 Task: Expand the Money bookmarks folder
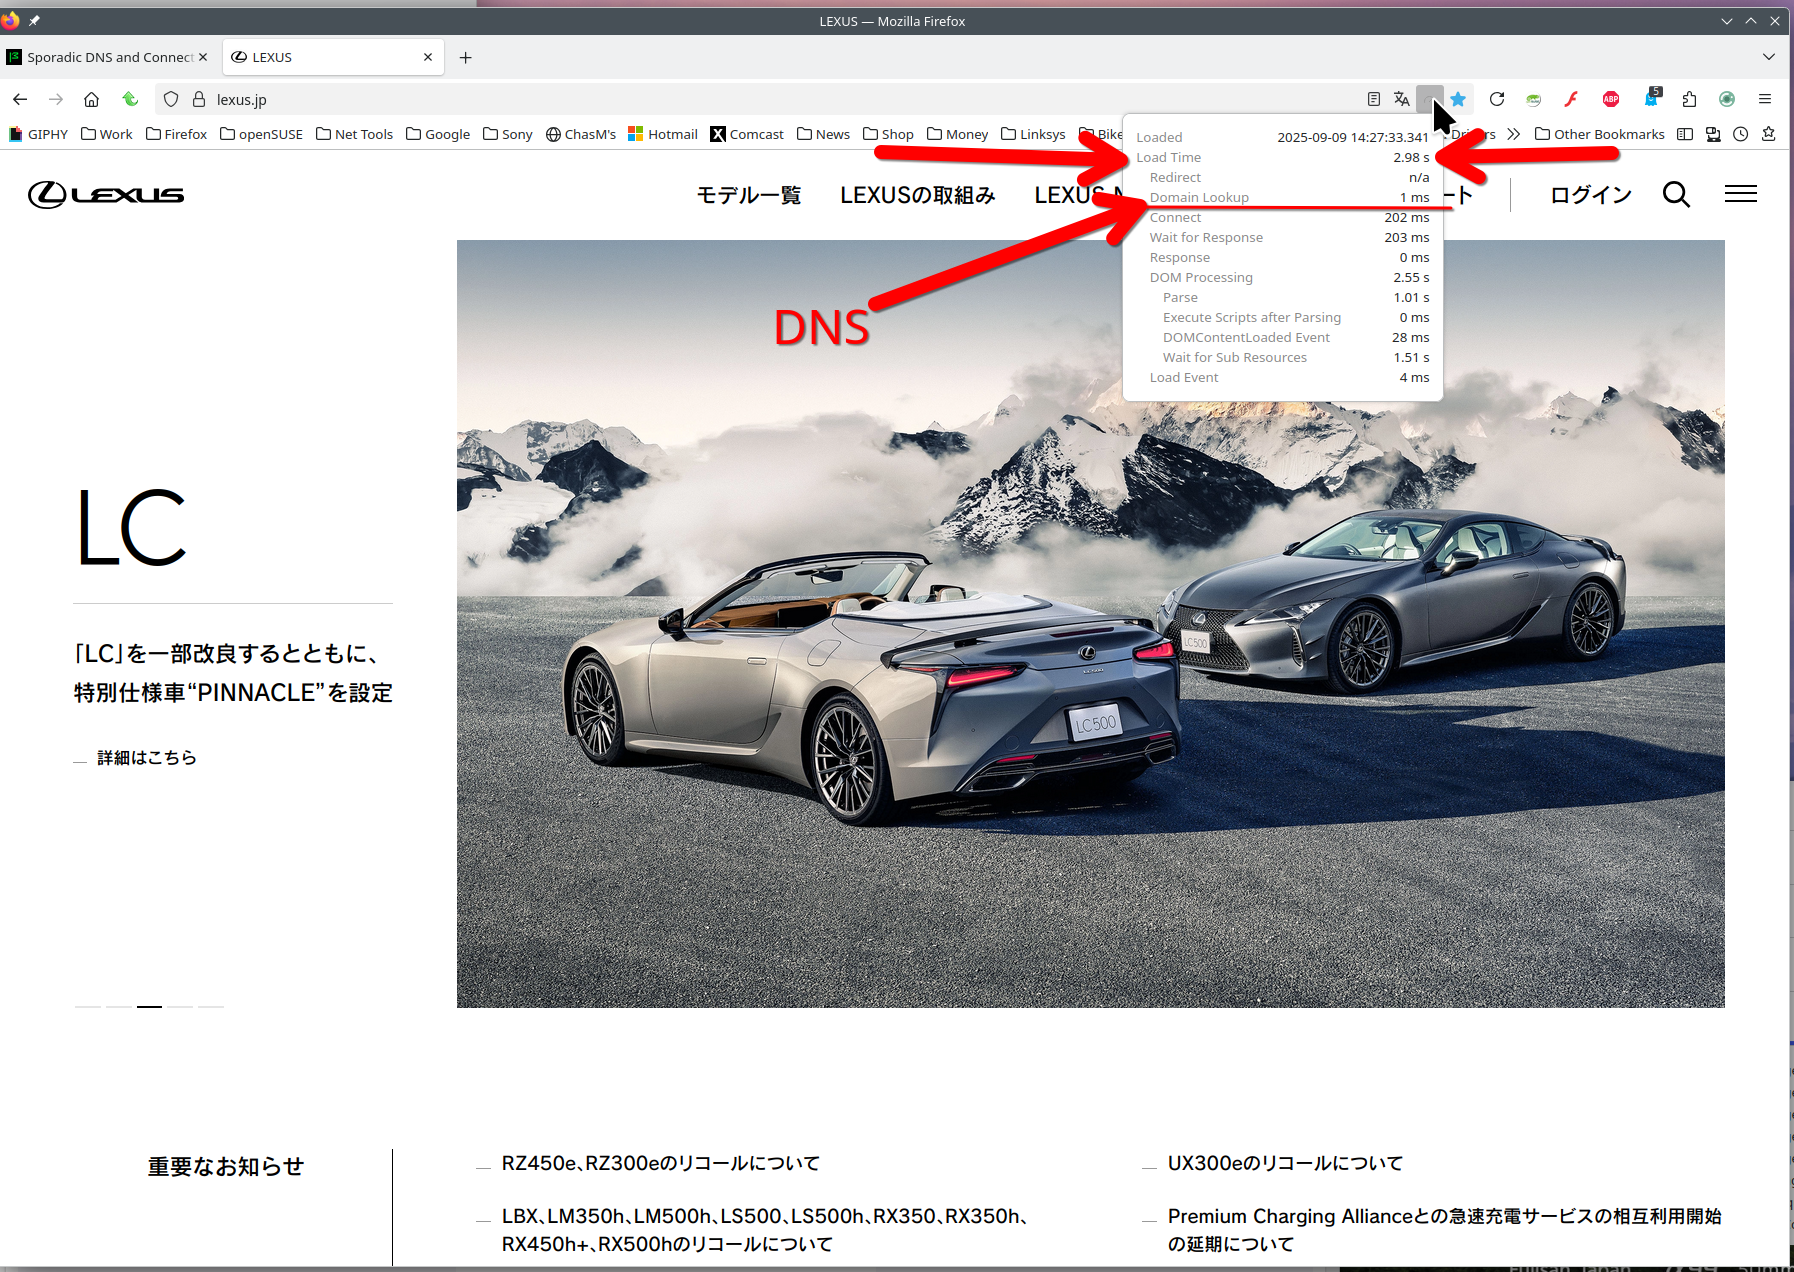pyautogui.click(x=957, y=134)
